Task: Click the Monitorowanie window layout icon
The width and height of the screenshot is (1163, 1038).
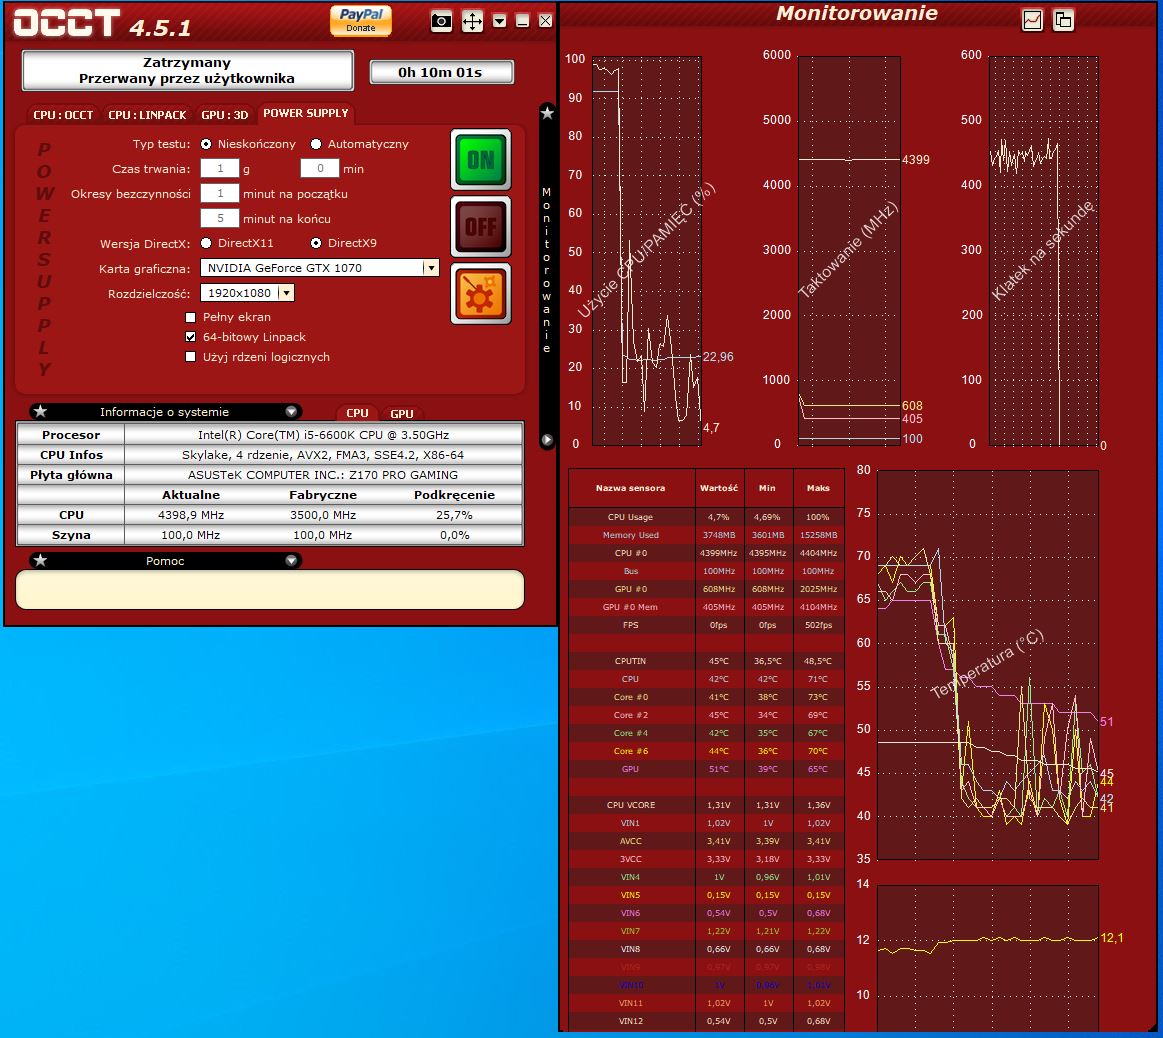Action: (1063, 19)
